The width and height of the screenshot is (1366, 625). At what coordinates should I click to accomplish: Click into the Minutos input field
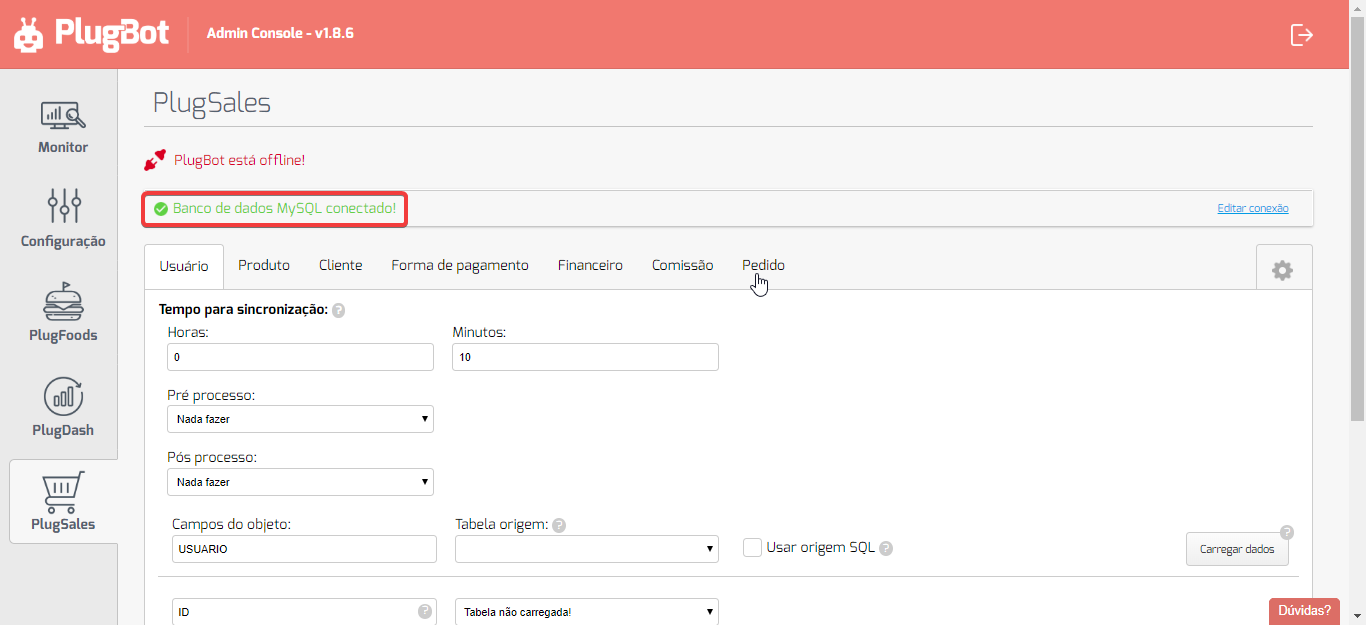pos(585,357)
